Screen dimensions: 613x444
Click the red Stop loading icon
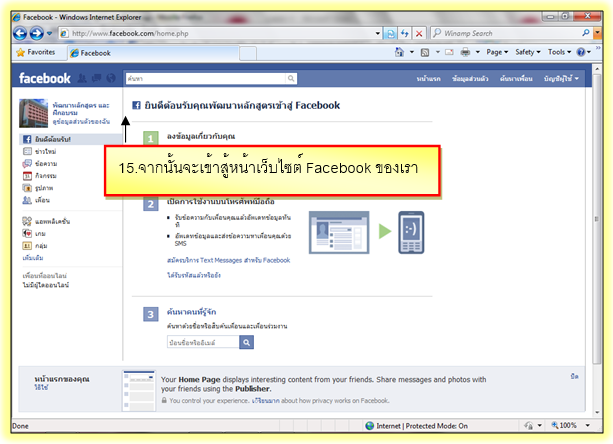419,34
